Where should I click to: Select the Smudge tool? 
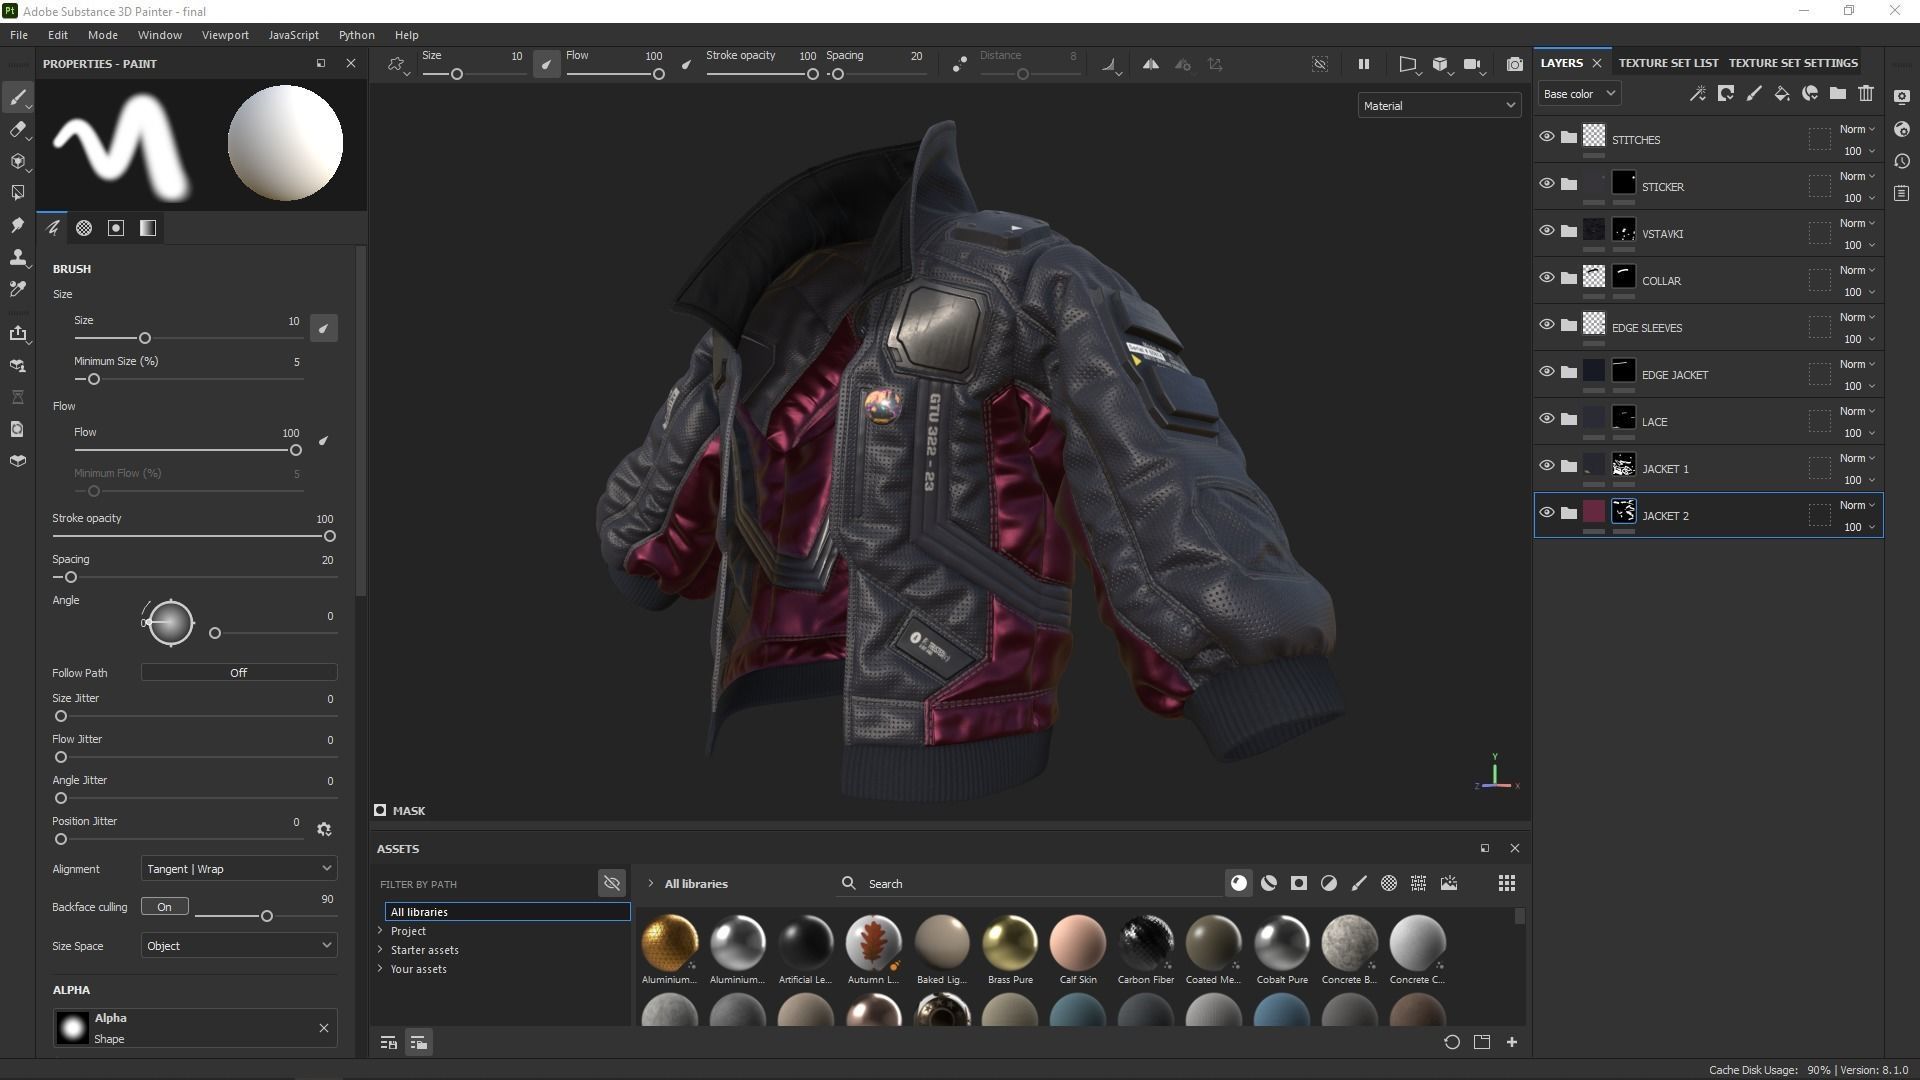[17, 225]
